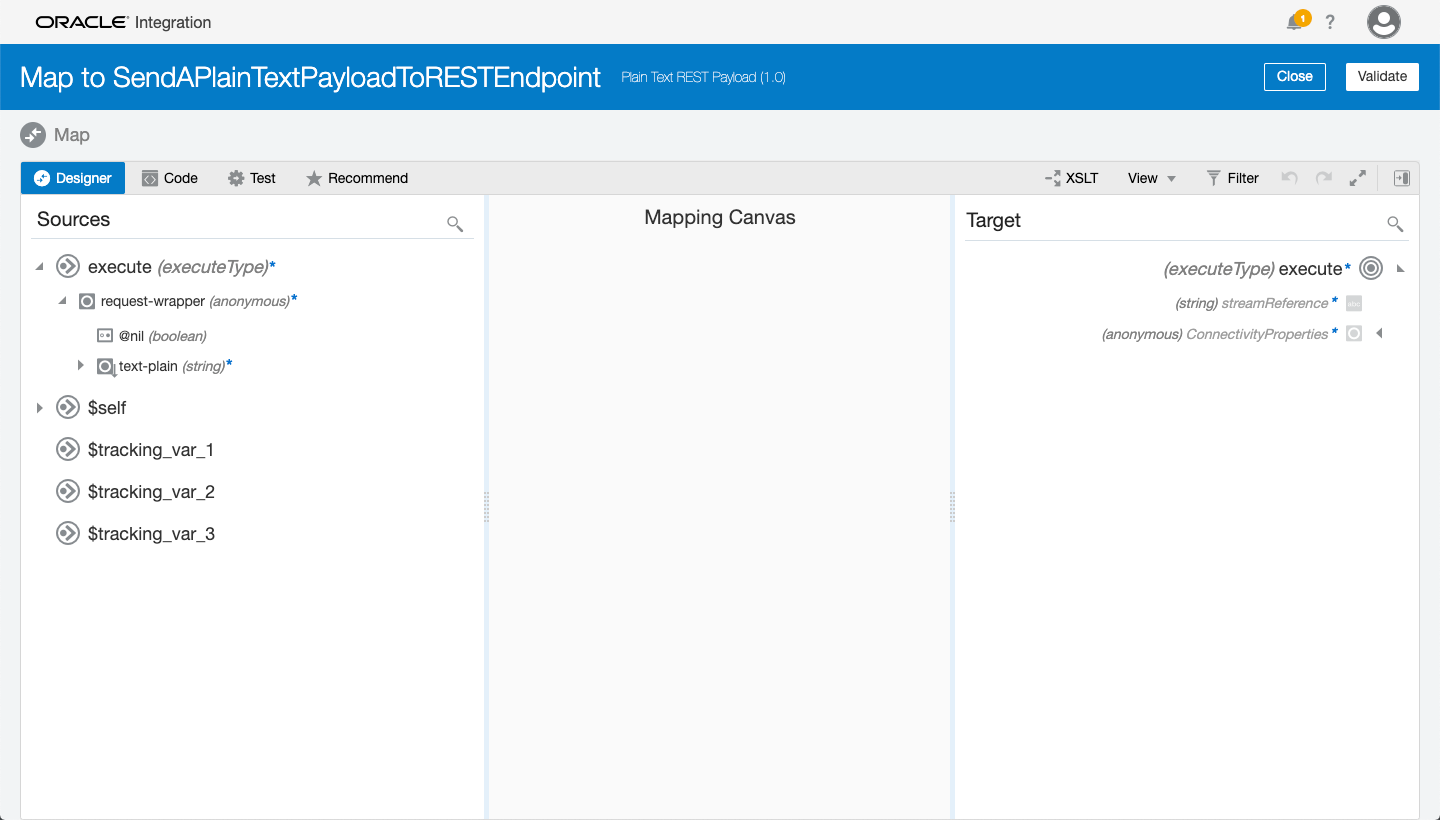Undo the last mapping change
This screenshot has width=1440, height=820.
point(1290,178)
